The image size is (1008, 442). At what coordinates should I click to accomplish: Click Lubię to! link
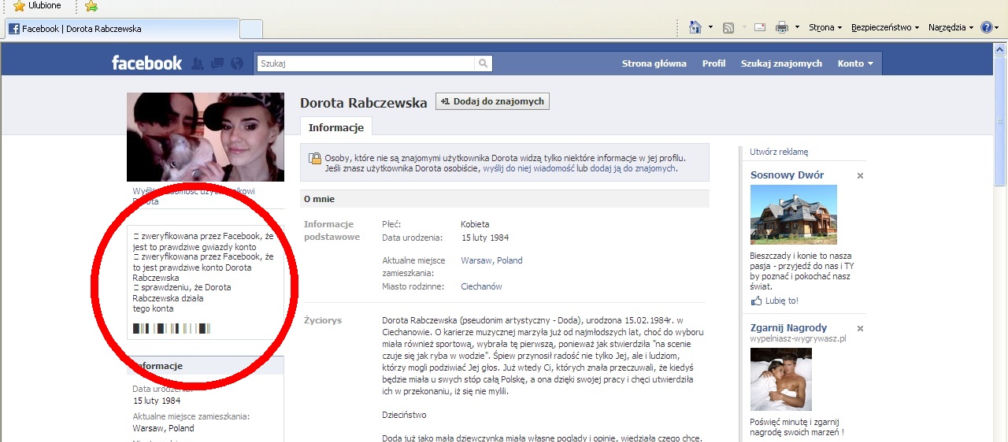coord(781,301)
